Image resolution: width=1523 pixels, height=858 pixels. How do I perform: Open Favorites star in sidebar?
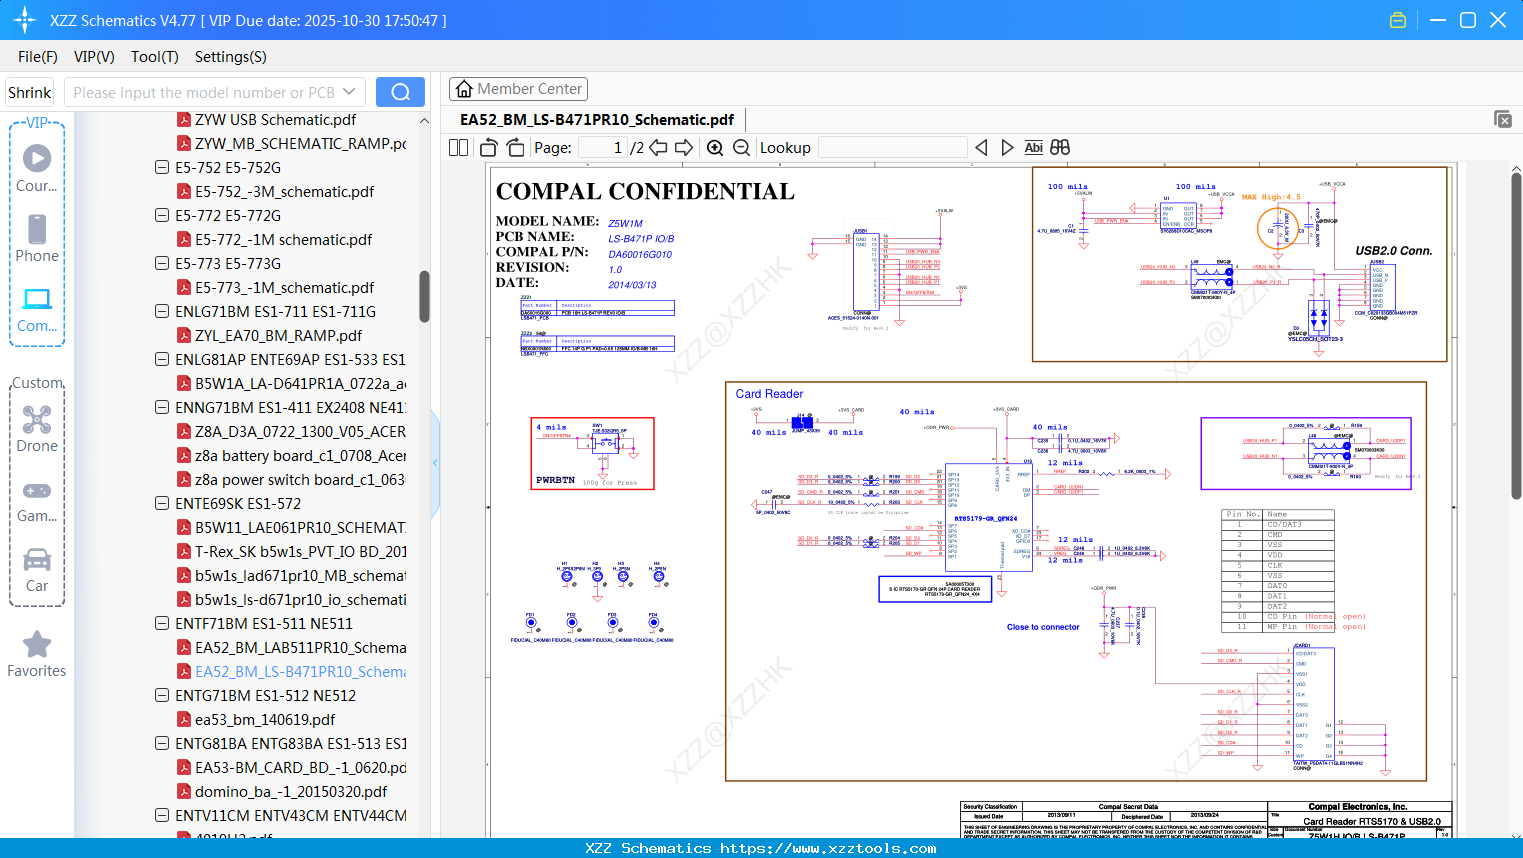coord(37,655)
